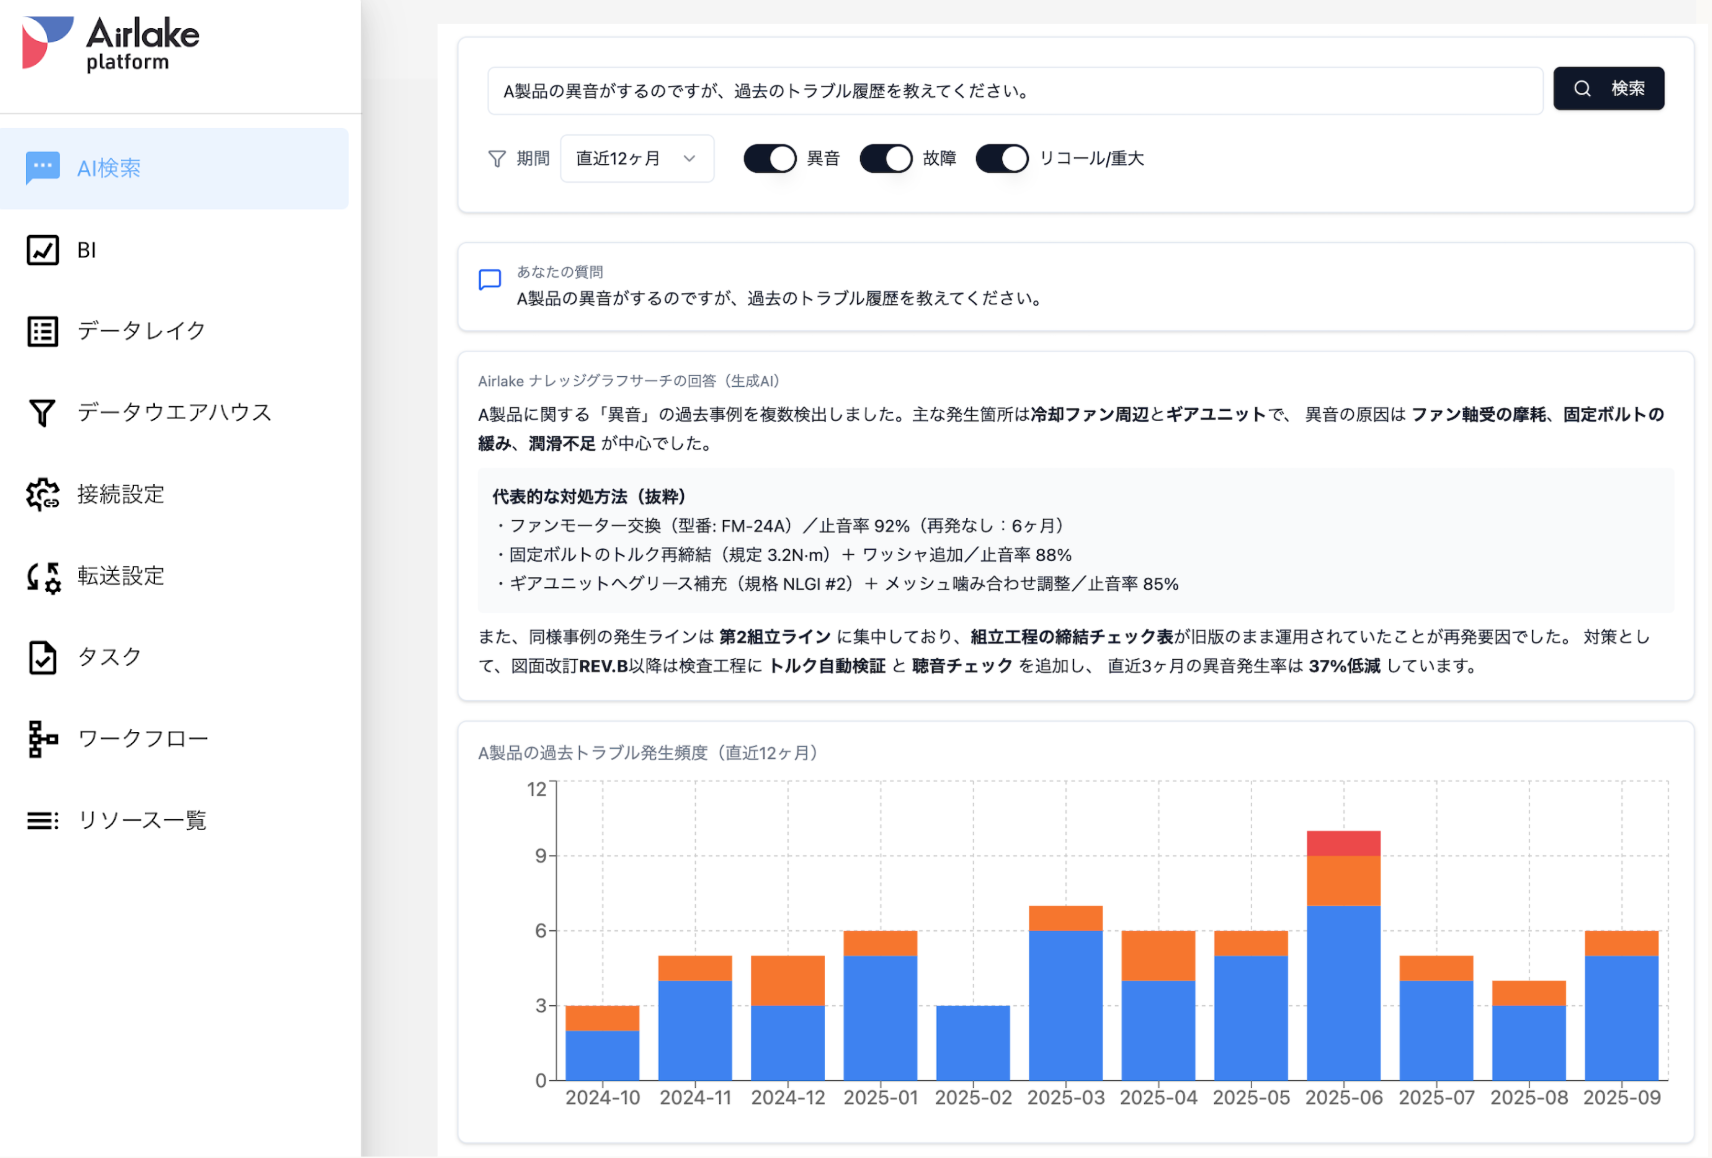The height and width of the screenshot is (1158, 1712).
Task: Open the 転送設定 sync icon
Action: click(x=42, y=576)
